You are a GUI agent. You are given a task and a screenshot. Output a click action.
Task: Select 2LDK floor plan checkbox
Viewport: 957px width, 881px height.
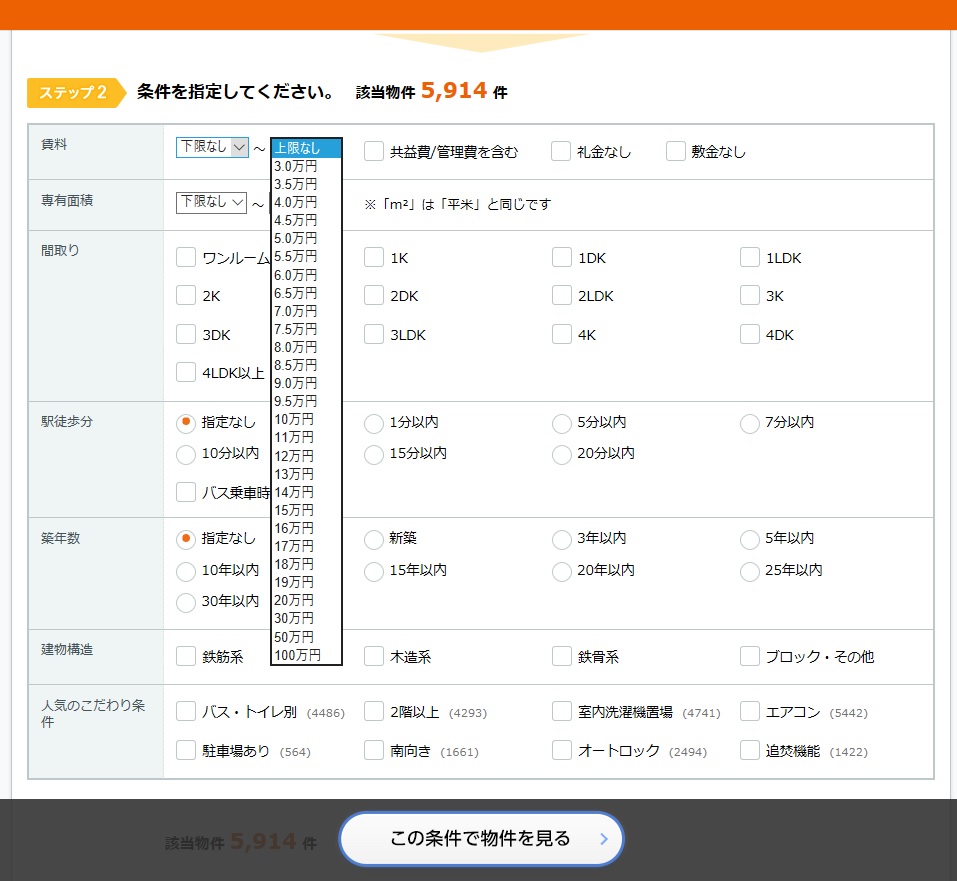coord(562,296)
